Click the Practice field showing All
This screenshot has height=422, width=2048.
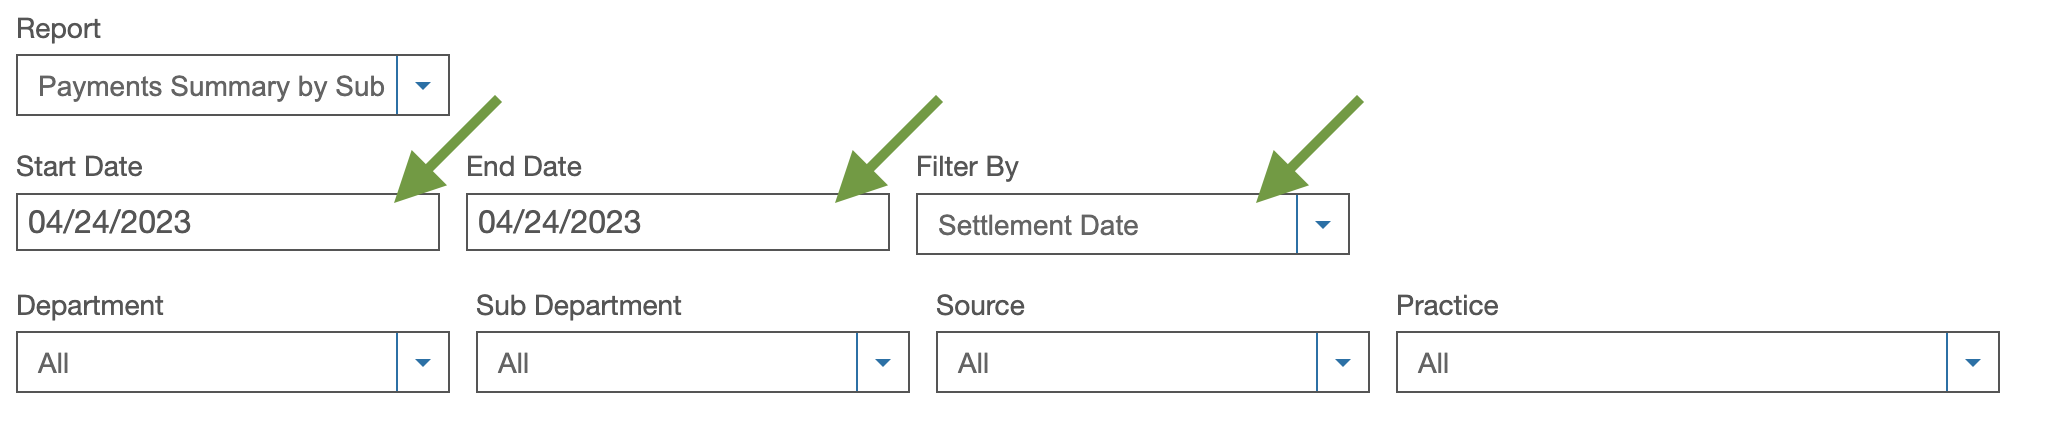[1672, 363]
